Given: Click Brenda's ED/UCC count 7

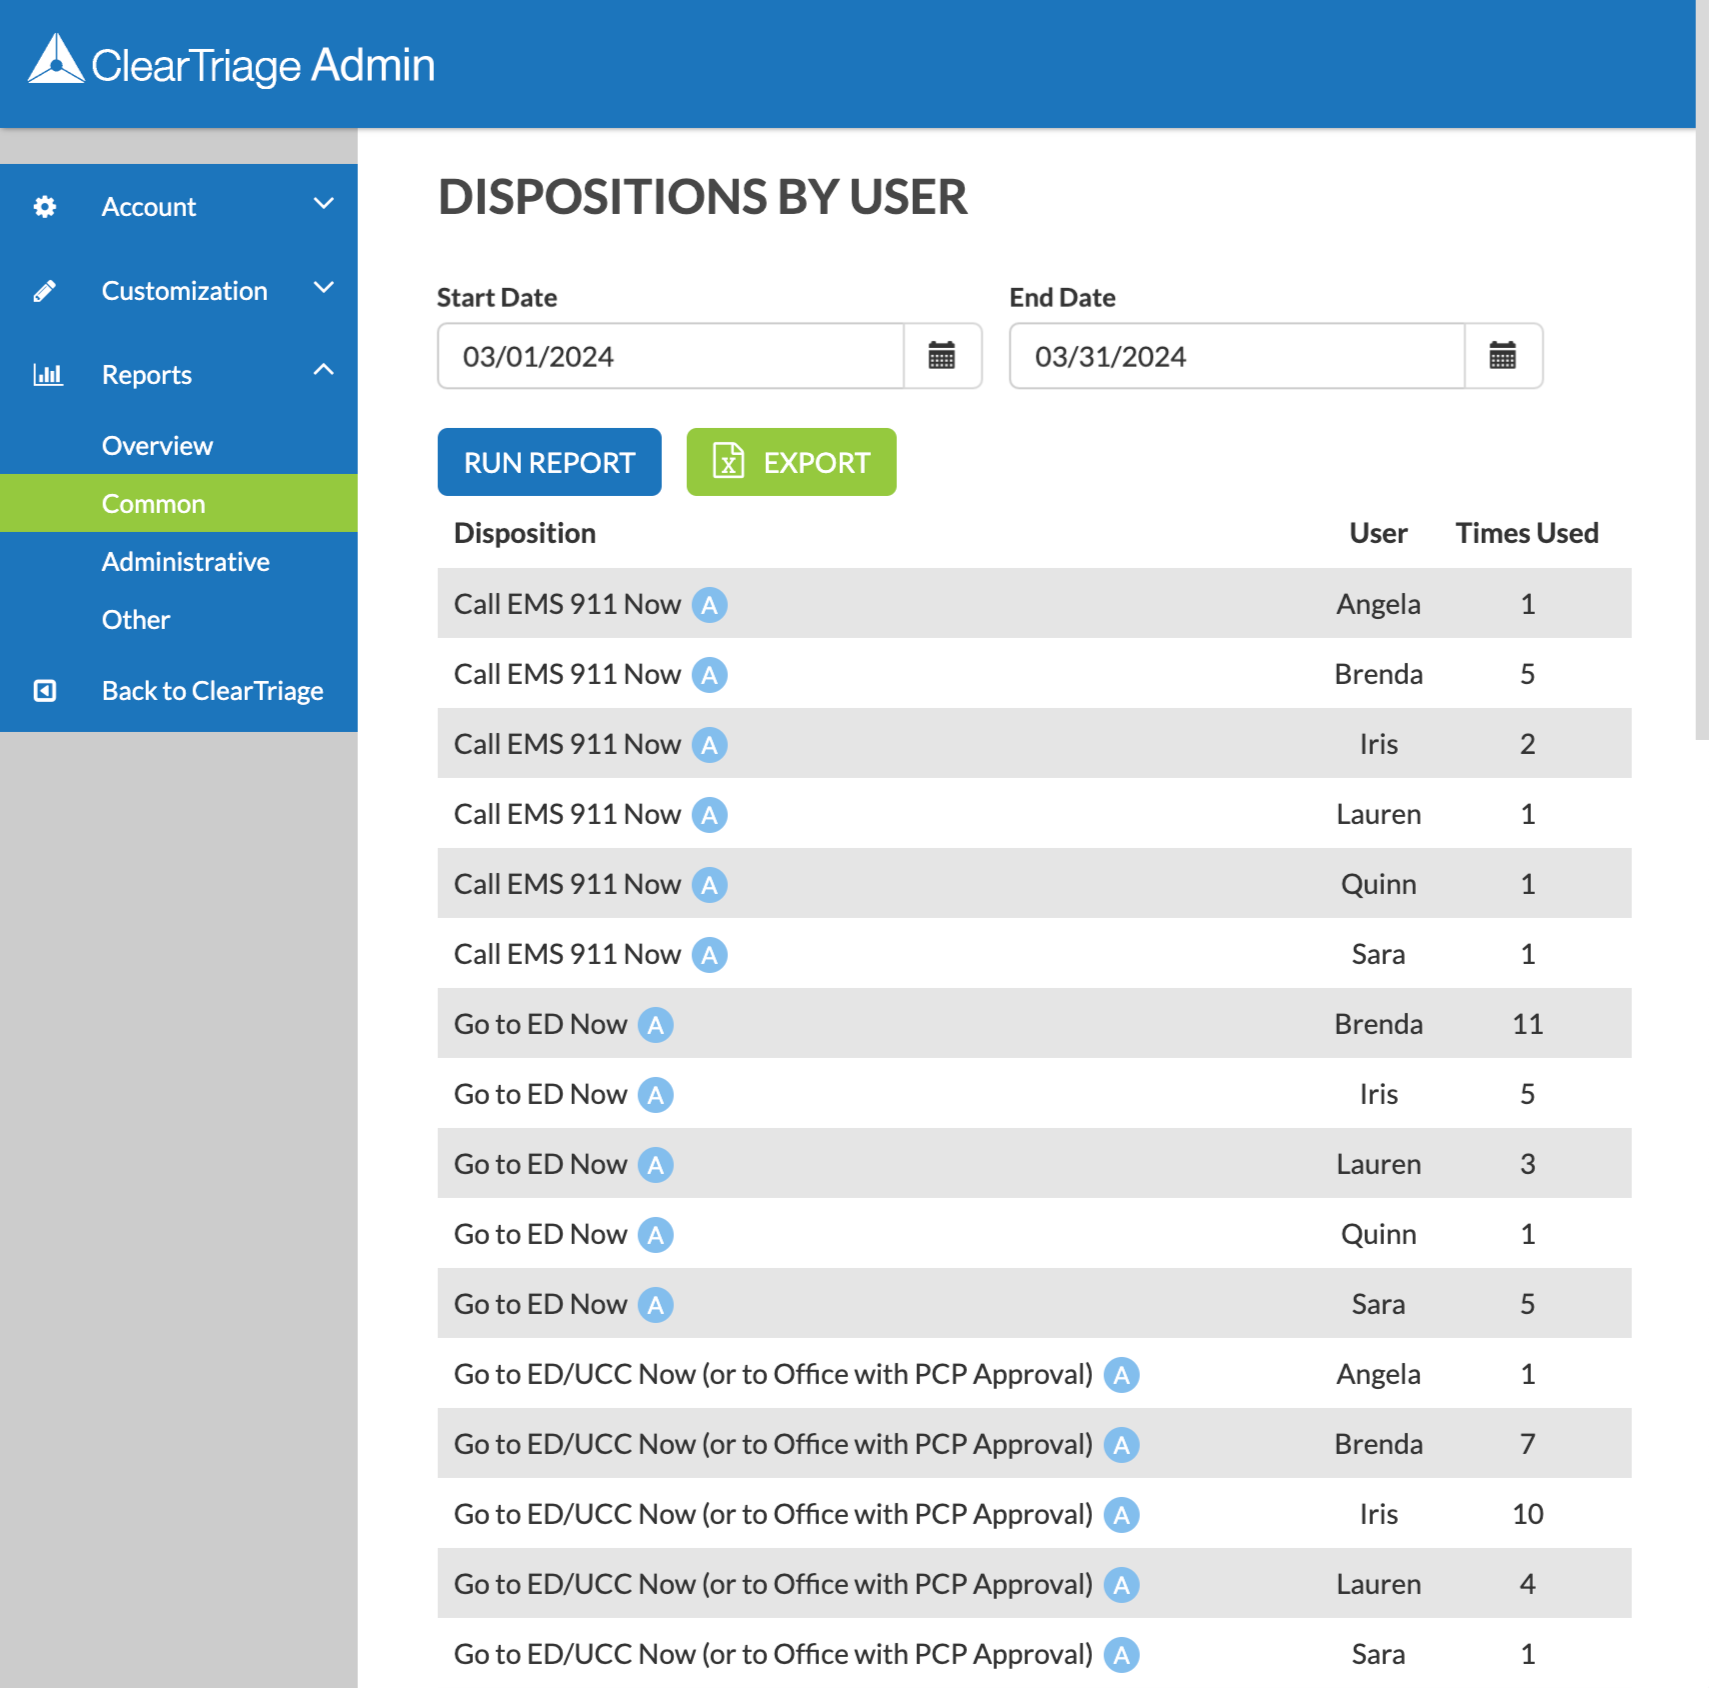Looking at the screenshot, I should coord(1527,1444).
